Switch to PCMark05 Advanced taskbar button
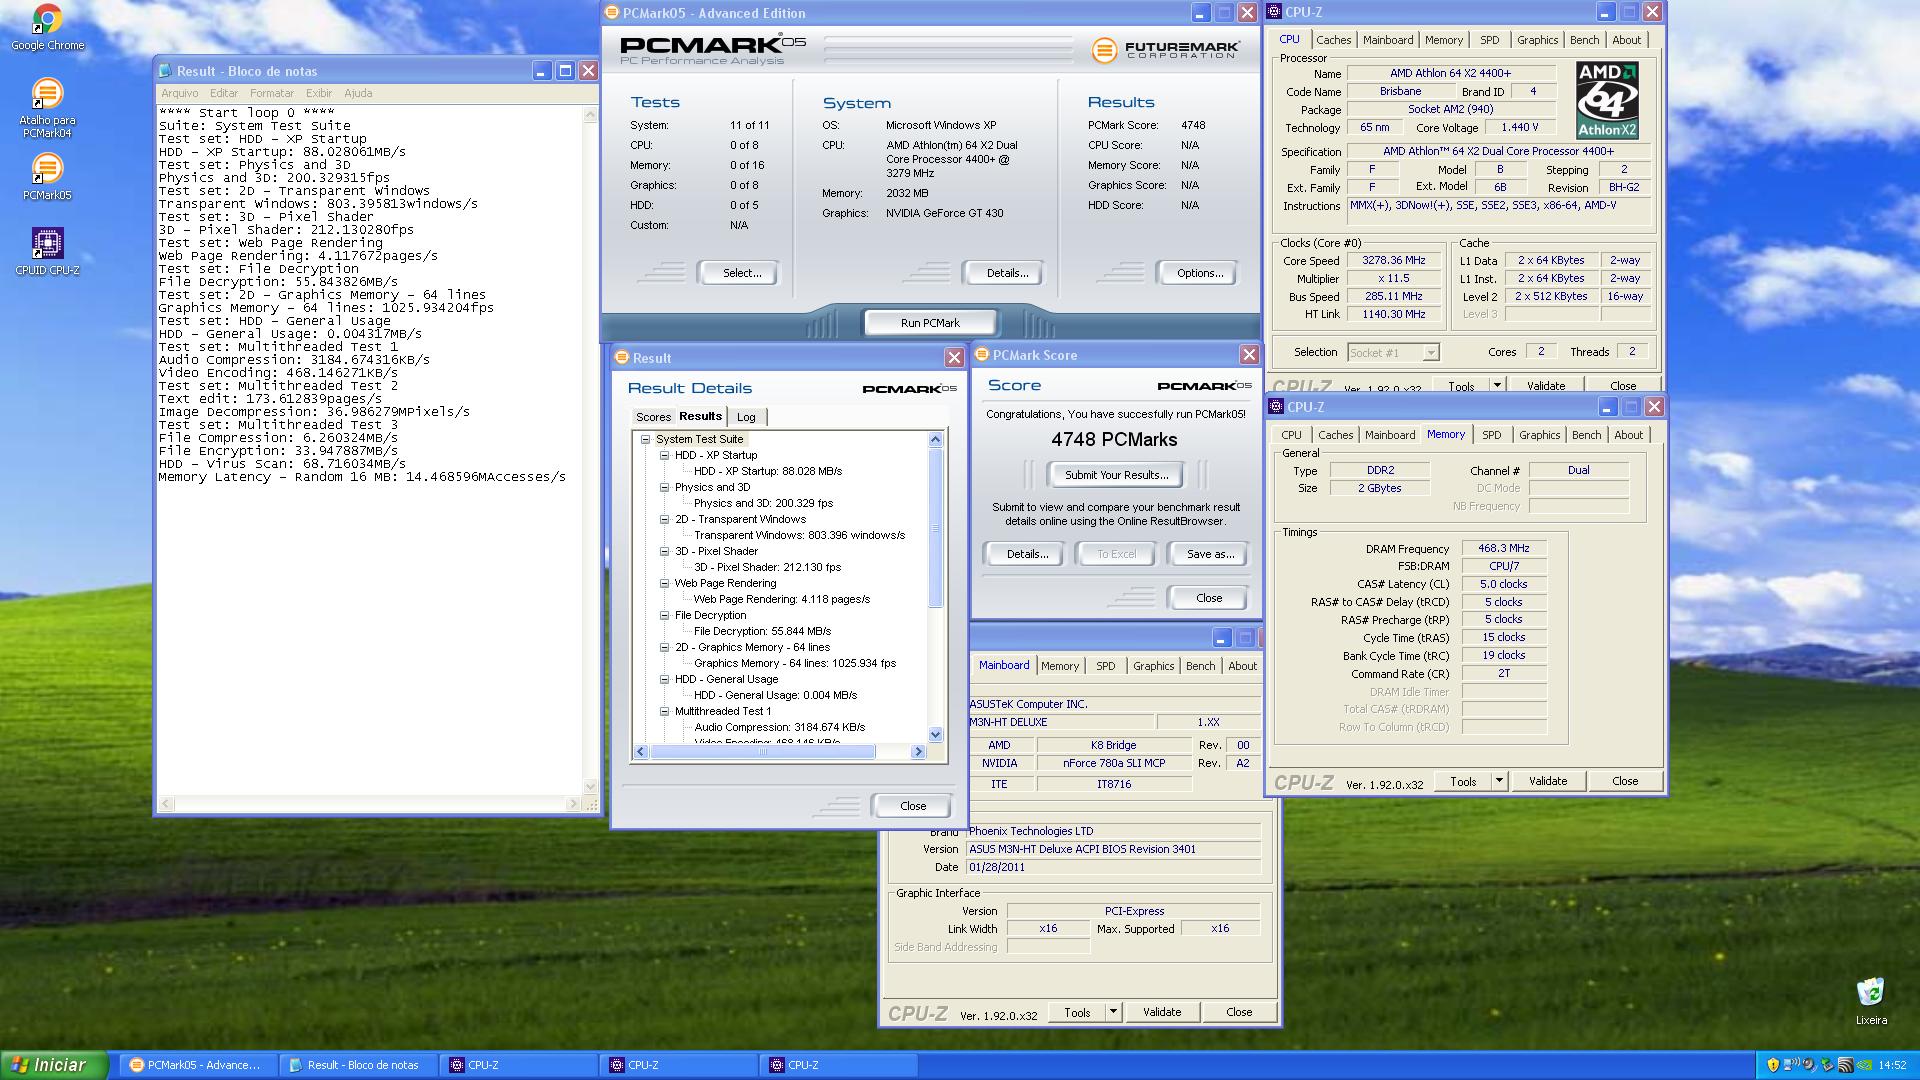Viewport: 1920px width, 1080px height. [197, 1065]
